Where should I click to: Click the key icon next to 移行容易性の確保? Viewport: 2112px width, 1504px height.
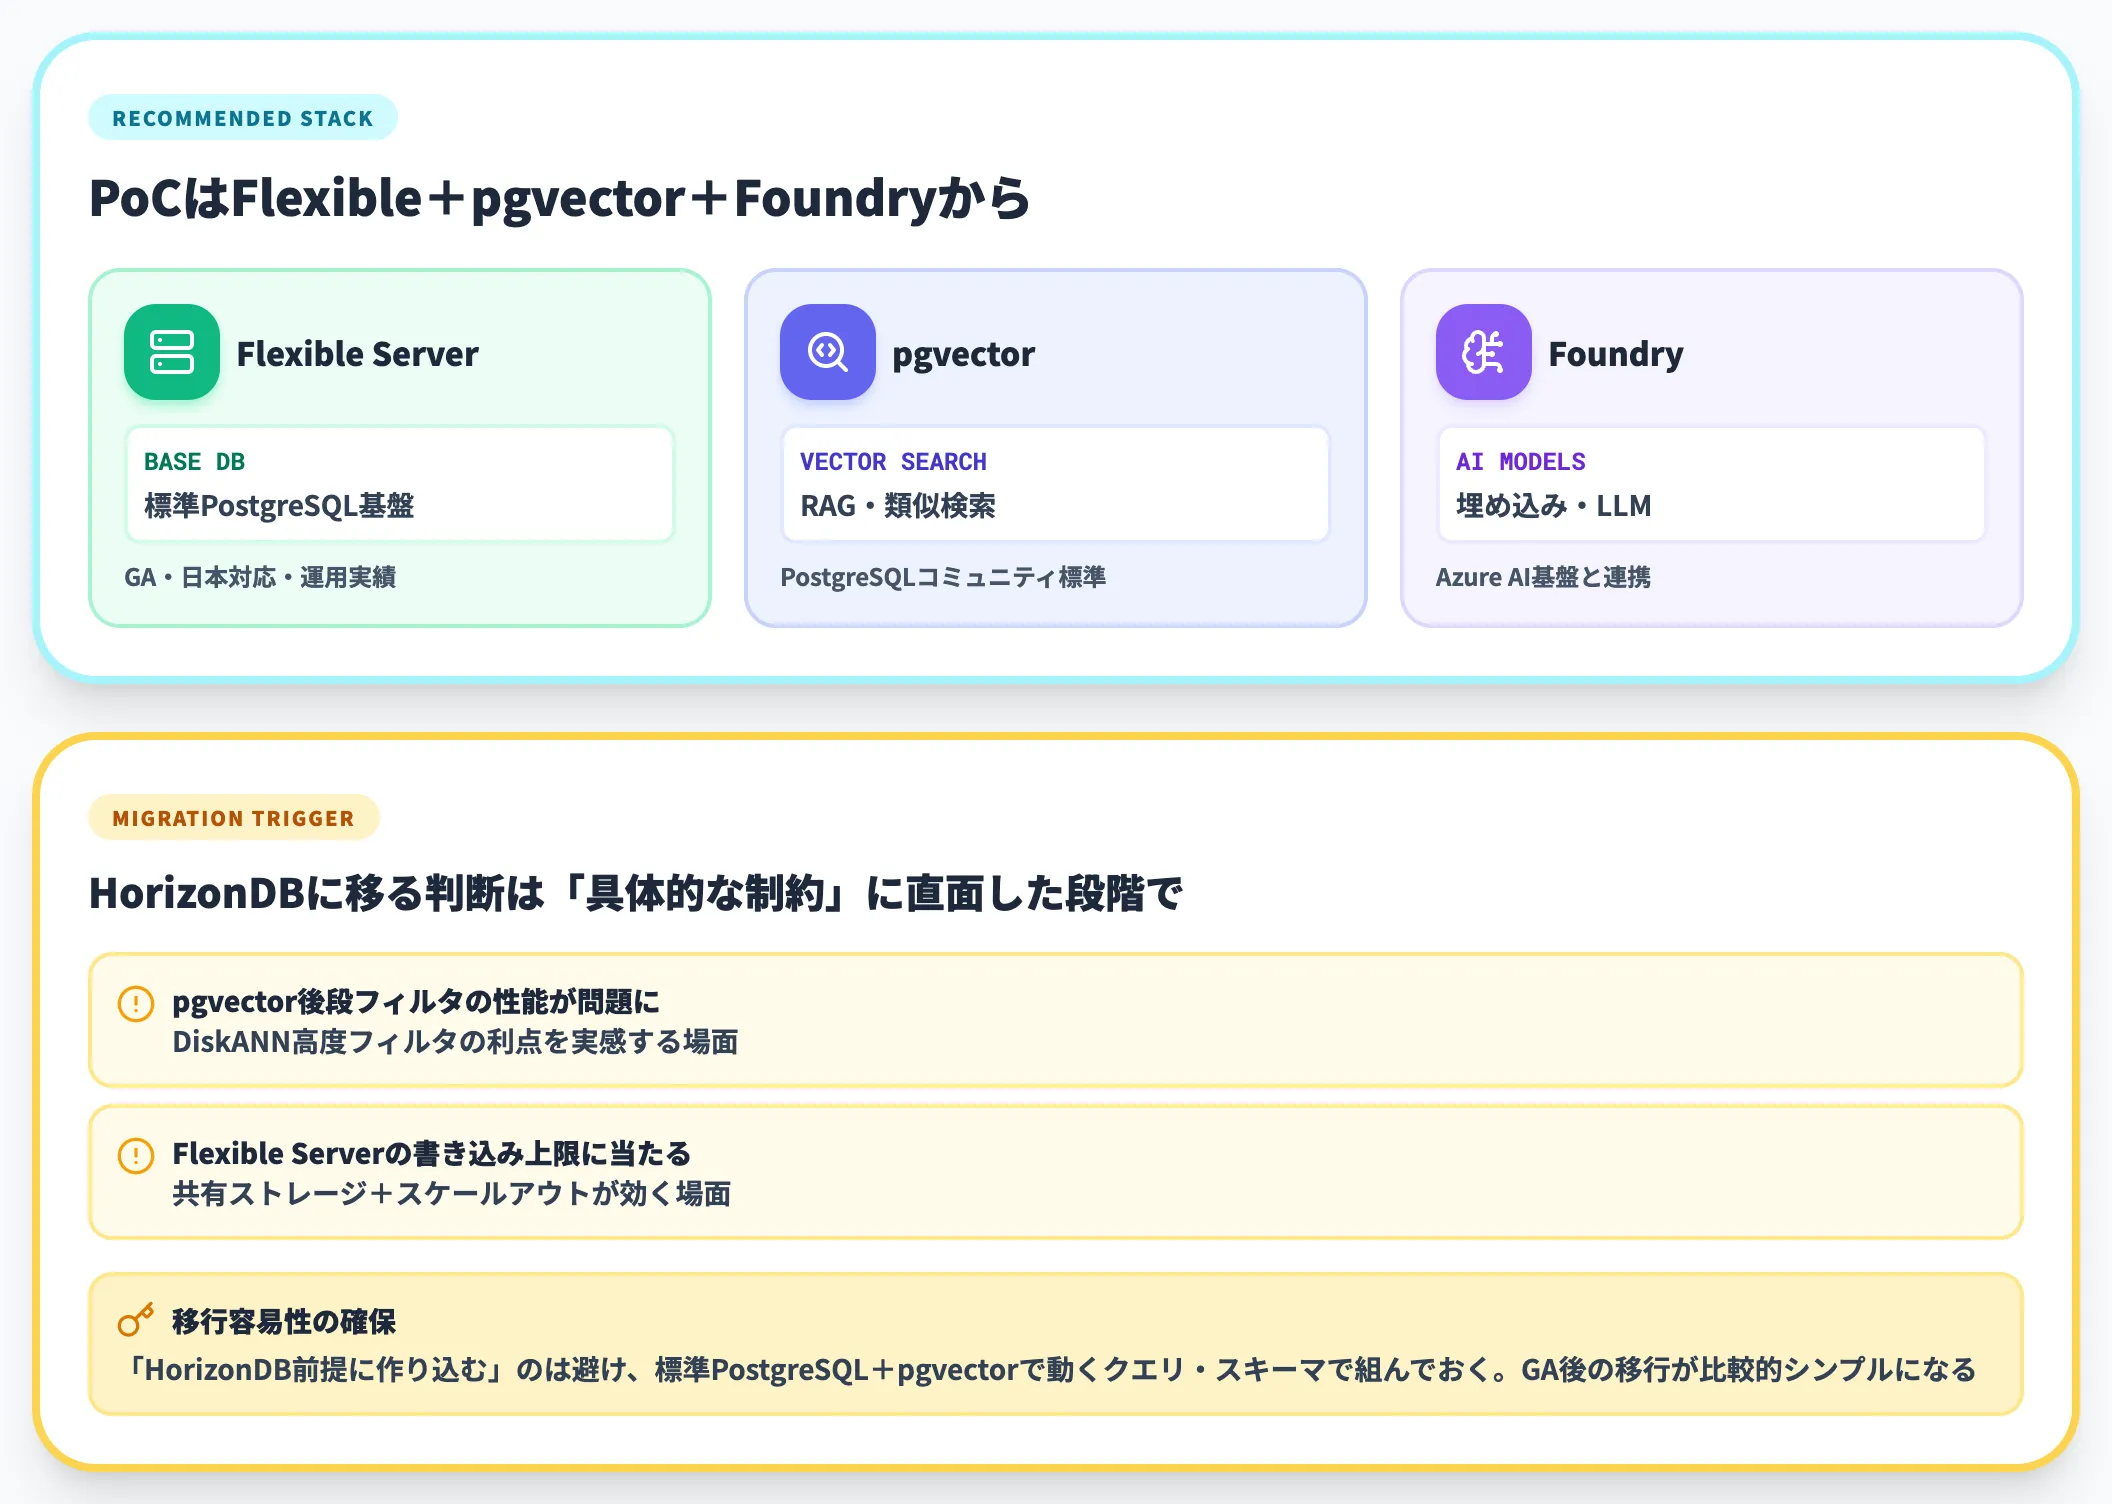click(136, 1320)
